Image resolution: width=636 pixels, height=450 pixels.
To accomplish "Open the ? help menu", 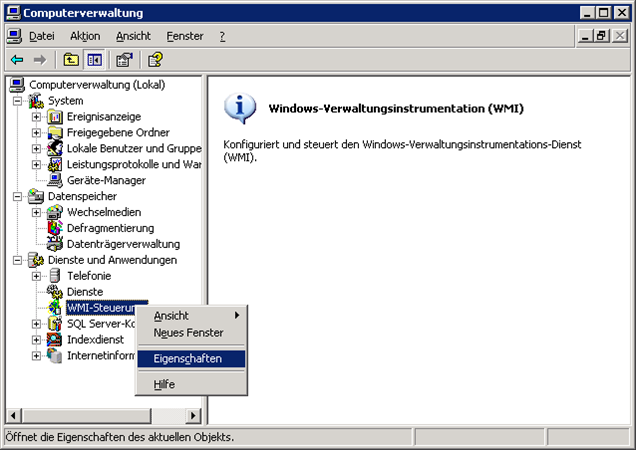I will pyautogui.click(x=222, y=36).
